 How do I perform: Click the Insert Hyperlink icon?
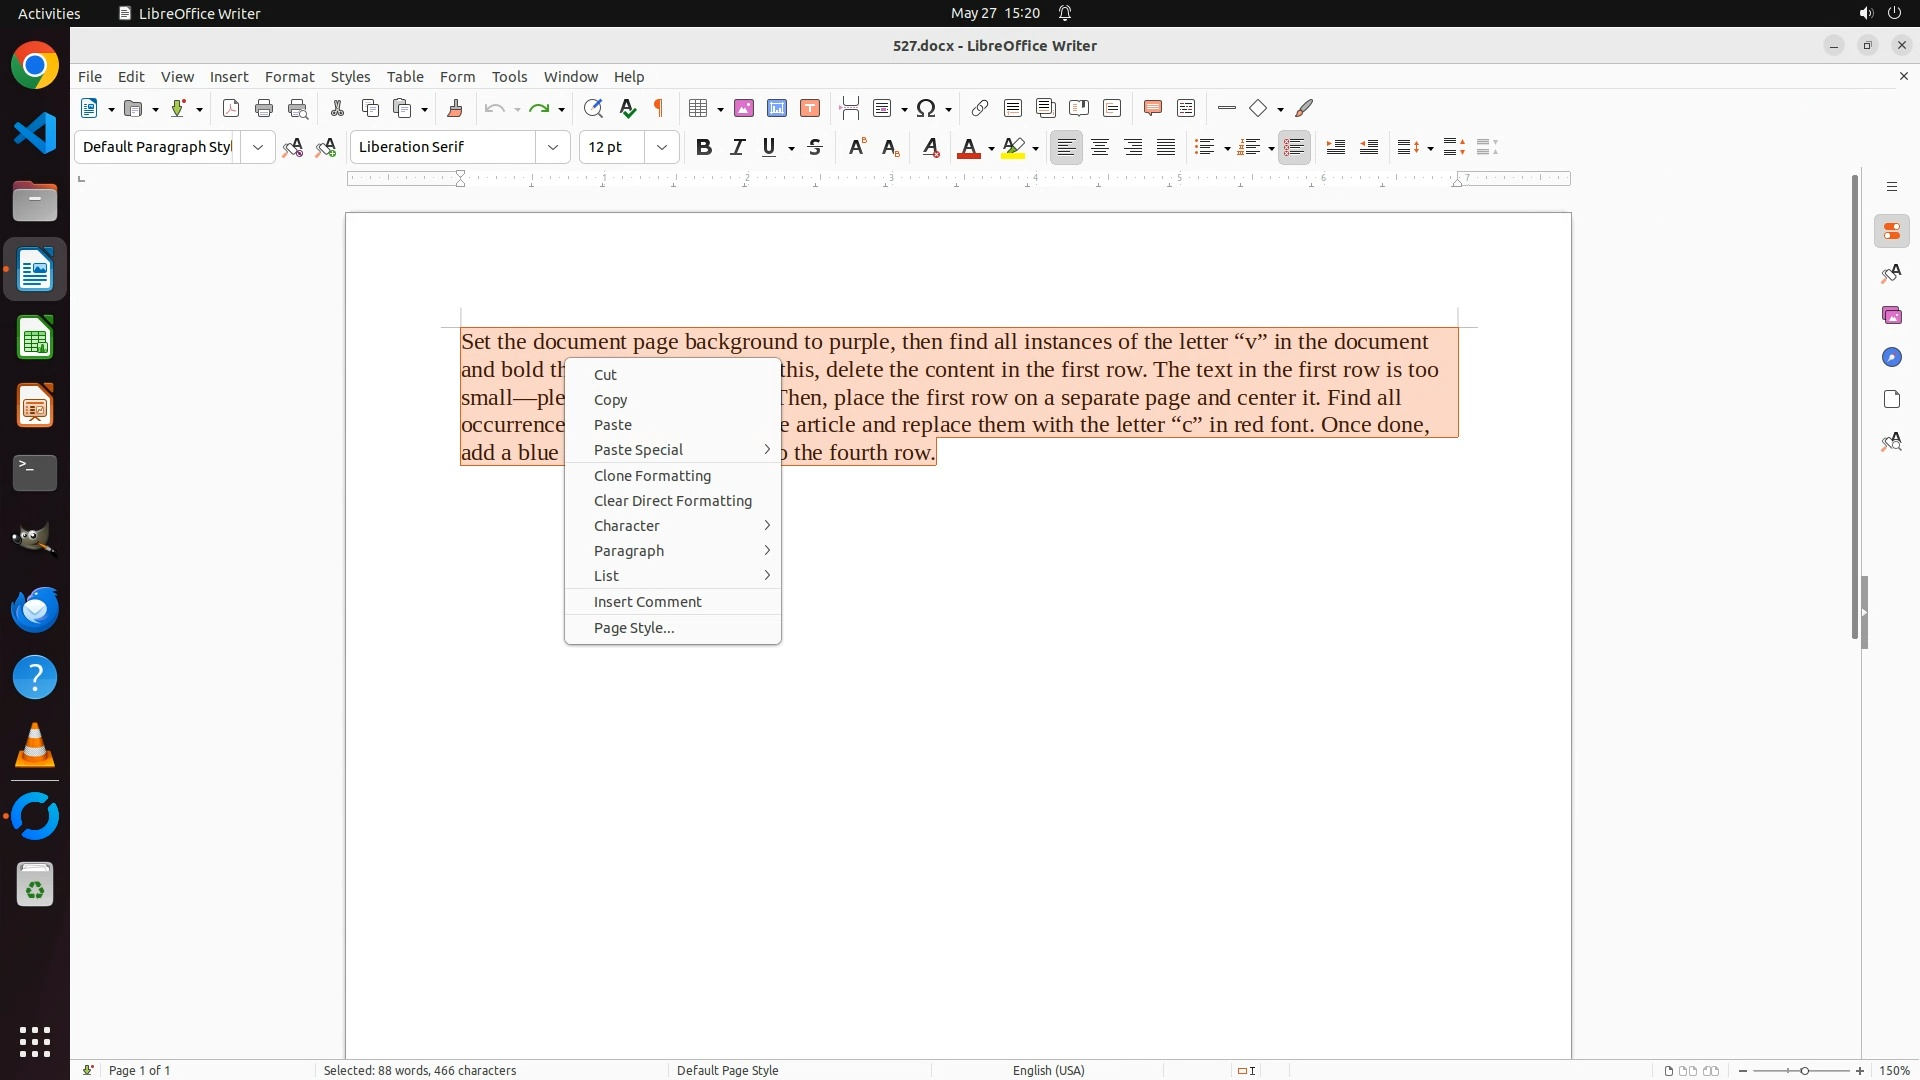(x=980, y=108)
